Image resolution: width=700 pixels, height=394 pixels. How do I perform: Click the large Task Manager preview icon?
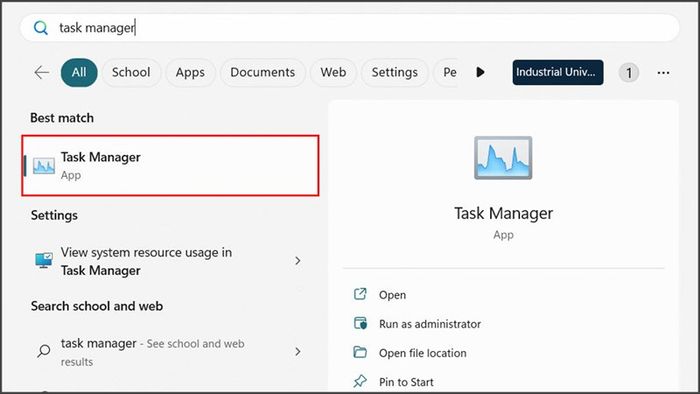[x=503, y=158]
